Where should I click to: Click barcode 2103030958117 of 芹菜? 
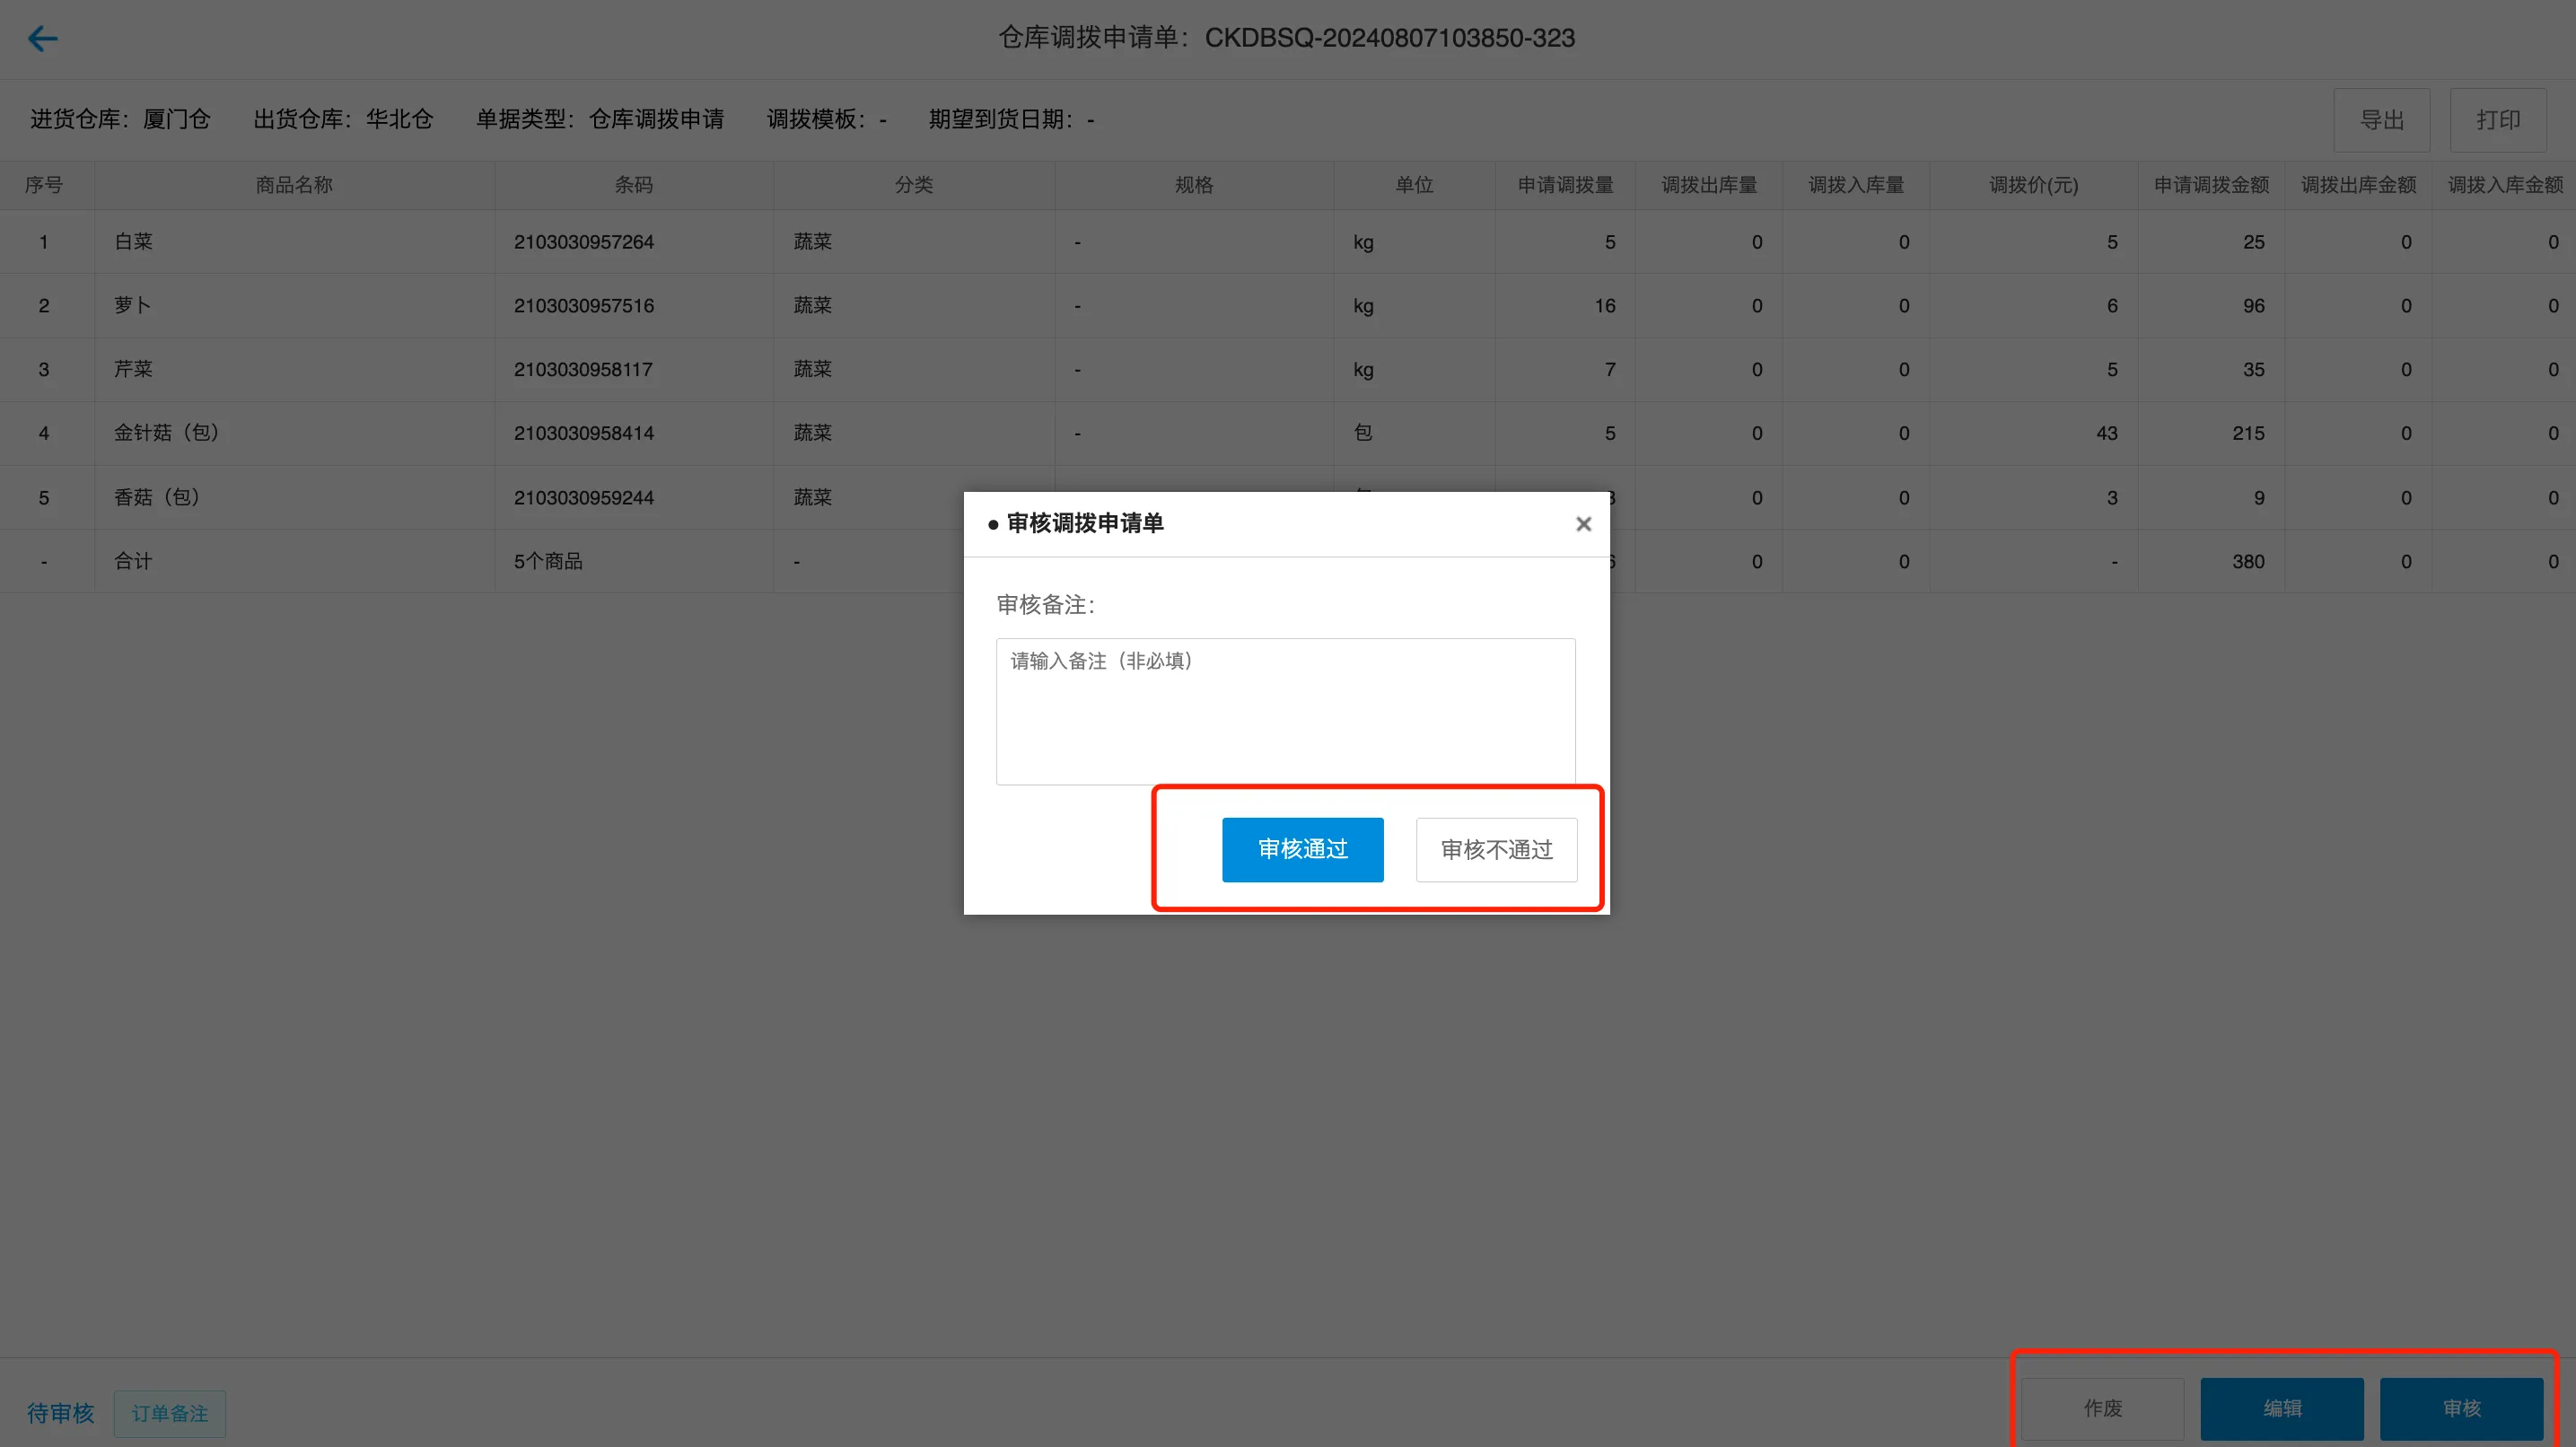(583, 369)
